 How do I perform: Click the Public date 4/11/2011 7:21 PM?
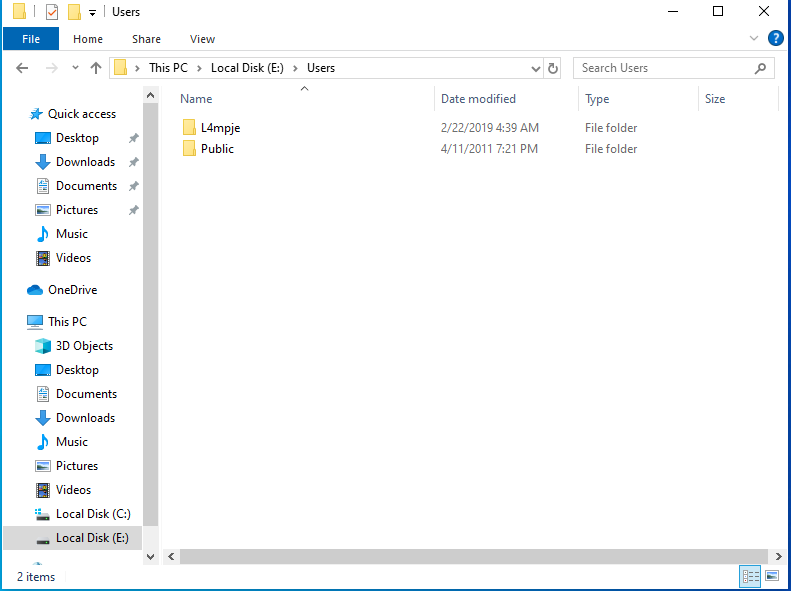point(489,149)
